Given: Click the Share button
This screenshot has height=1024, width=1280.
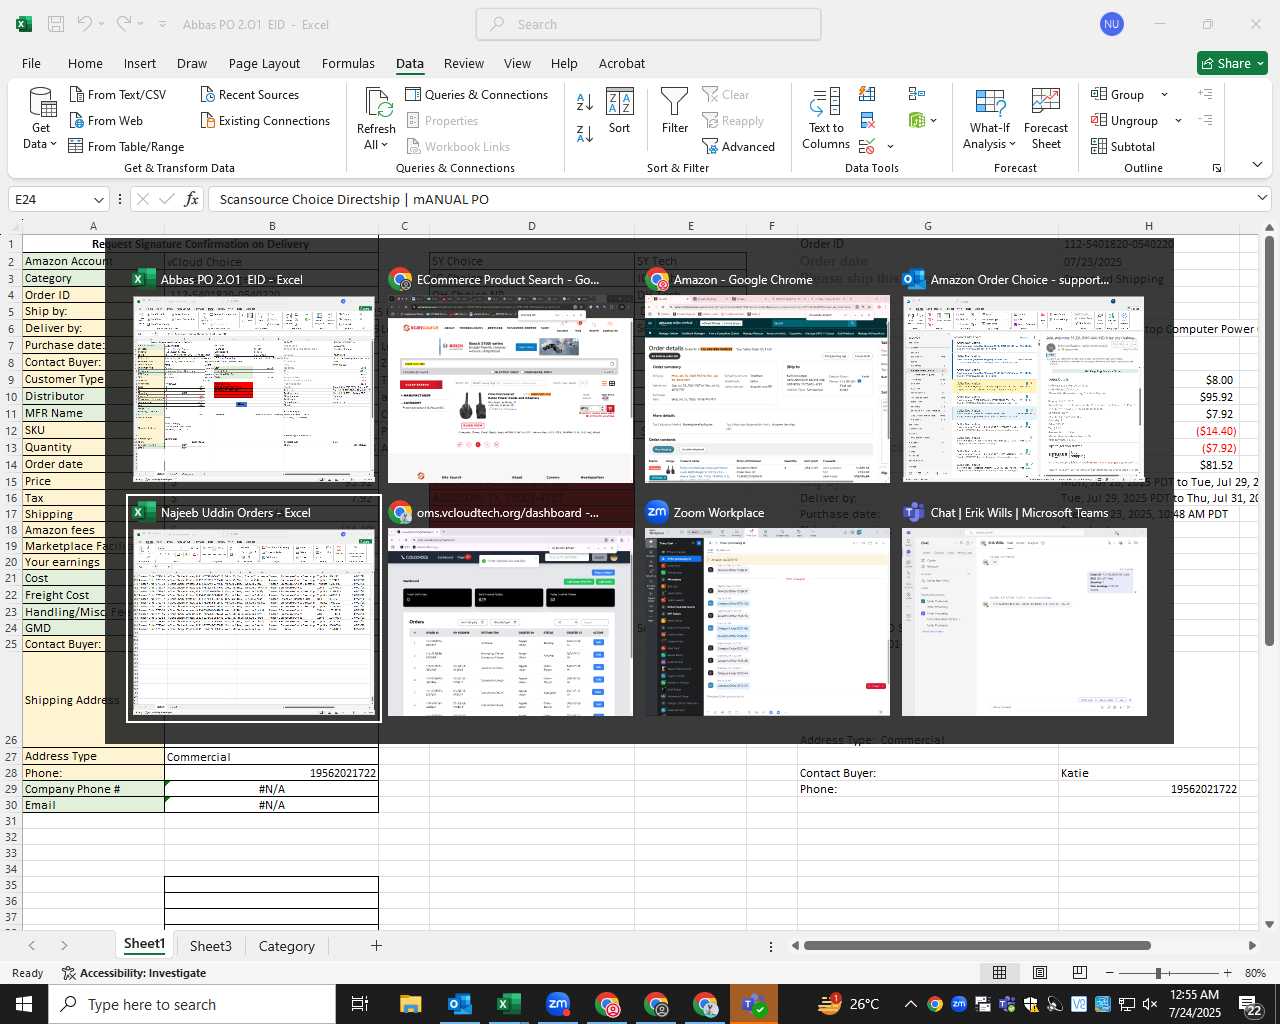Looking at the screenshot, I should 1232,63.
